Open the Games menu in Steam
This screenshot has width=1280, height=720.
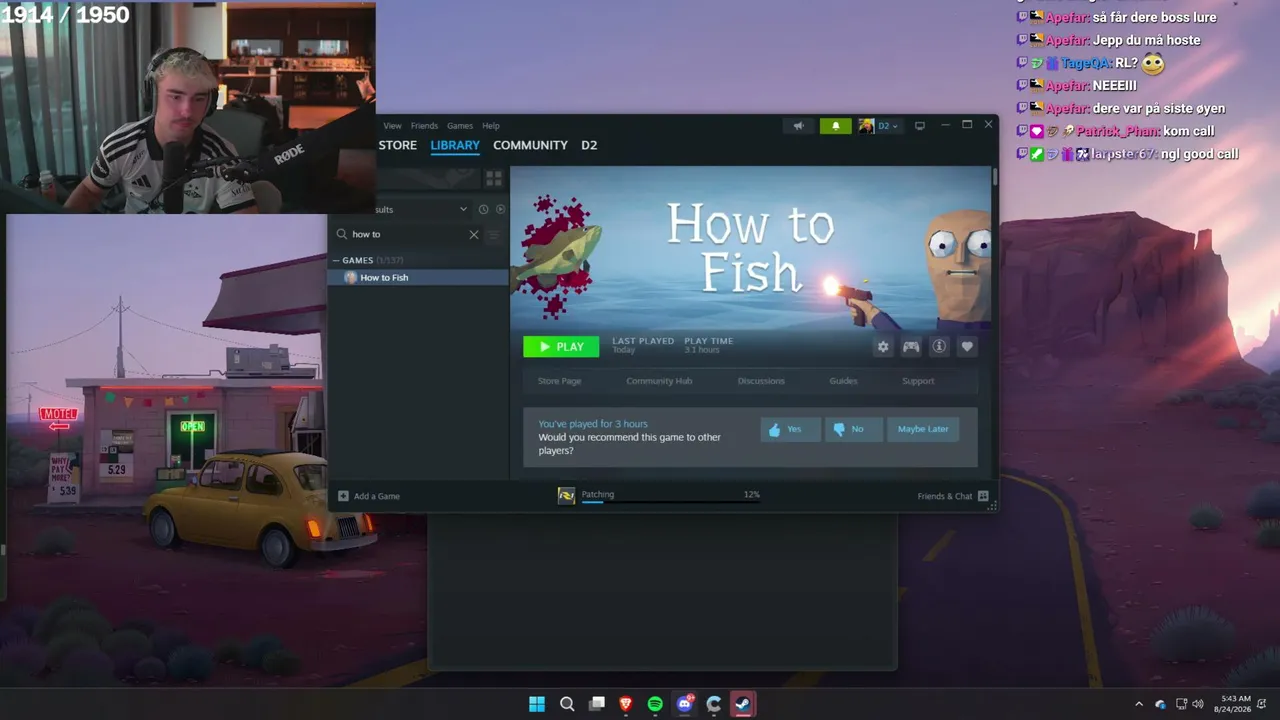click(460, 126)
